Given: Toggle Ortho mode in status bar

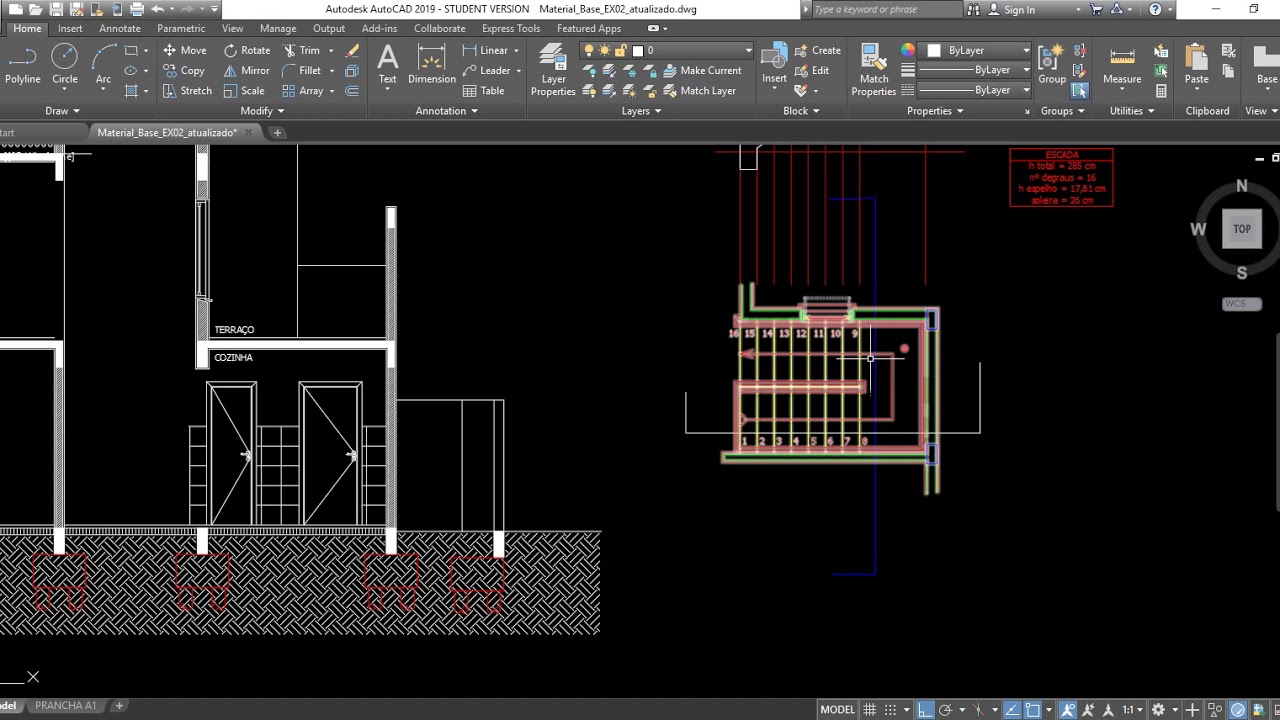Looking at the screenshot, I should (x=925, y=710).
